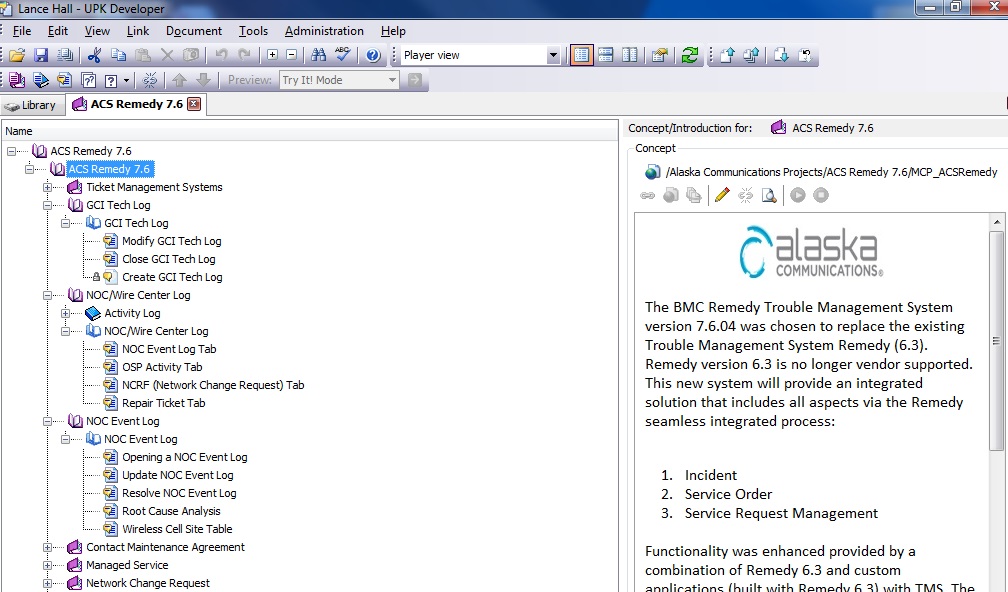Click the Link Topic icon
The image size is (1008, 592).
[x=64, y=80]
